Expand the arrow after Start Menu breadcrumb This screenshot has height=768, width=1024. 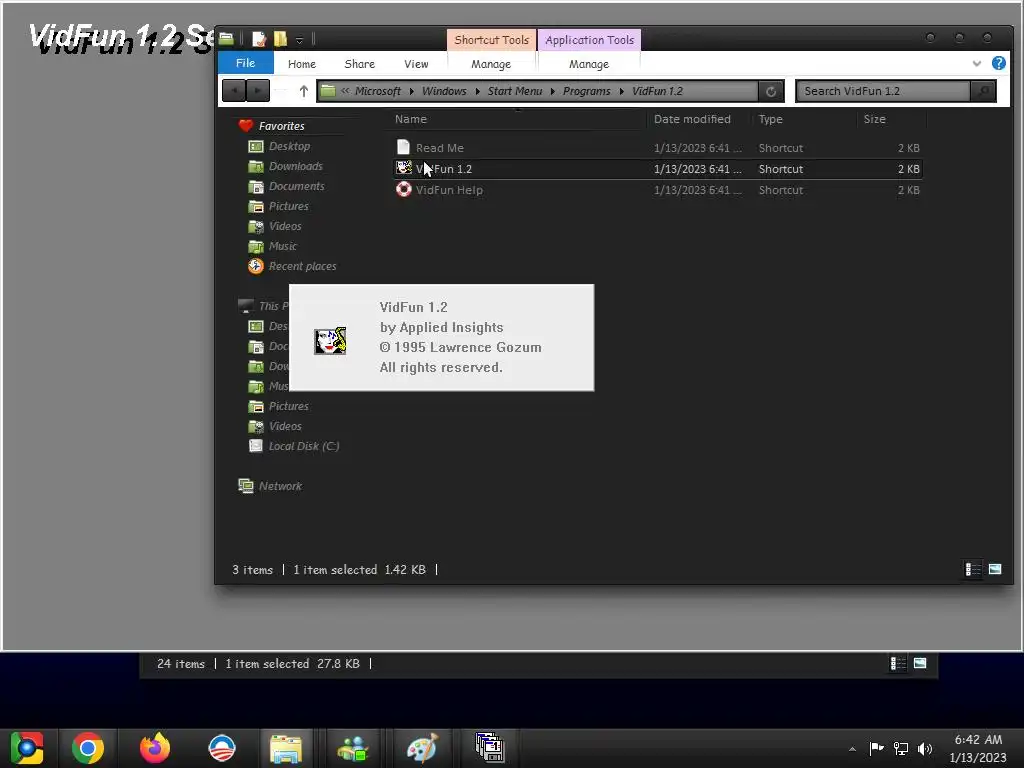552,91
